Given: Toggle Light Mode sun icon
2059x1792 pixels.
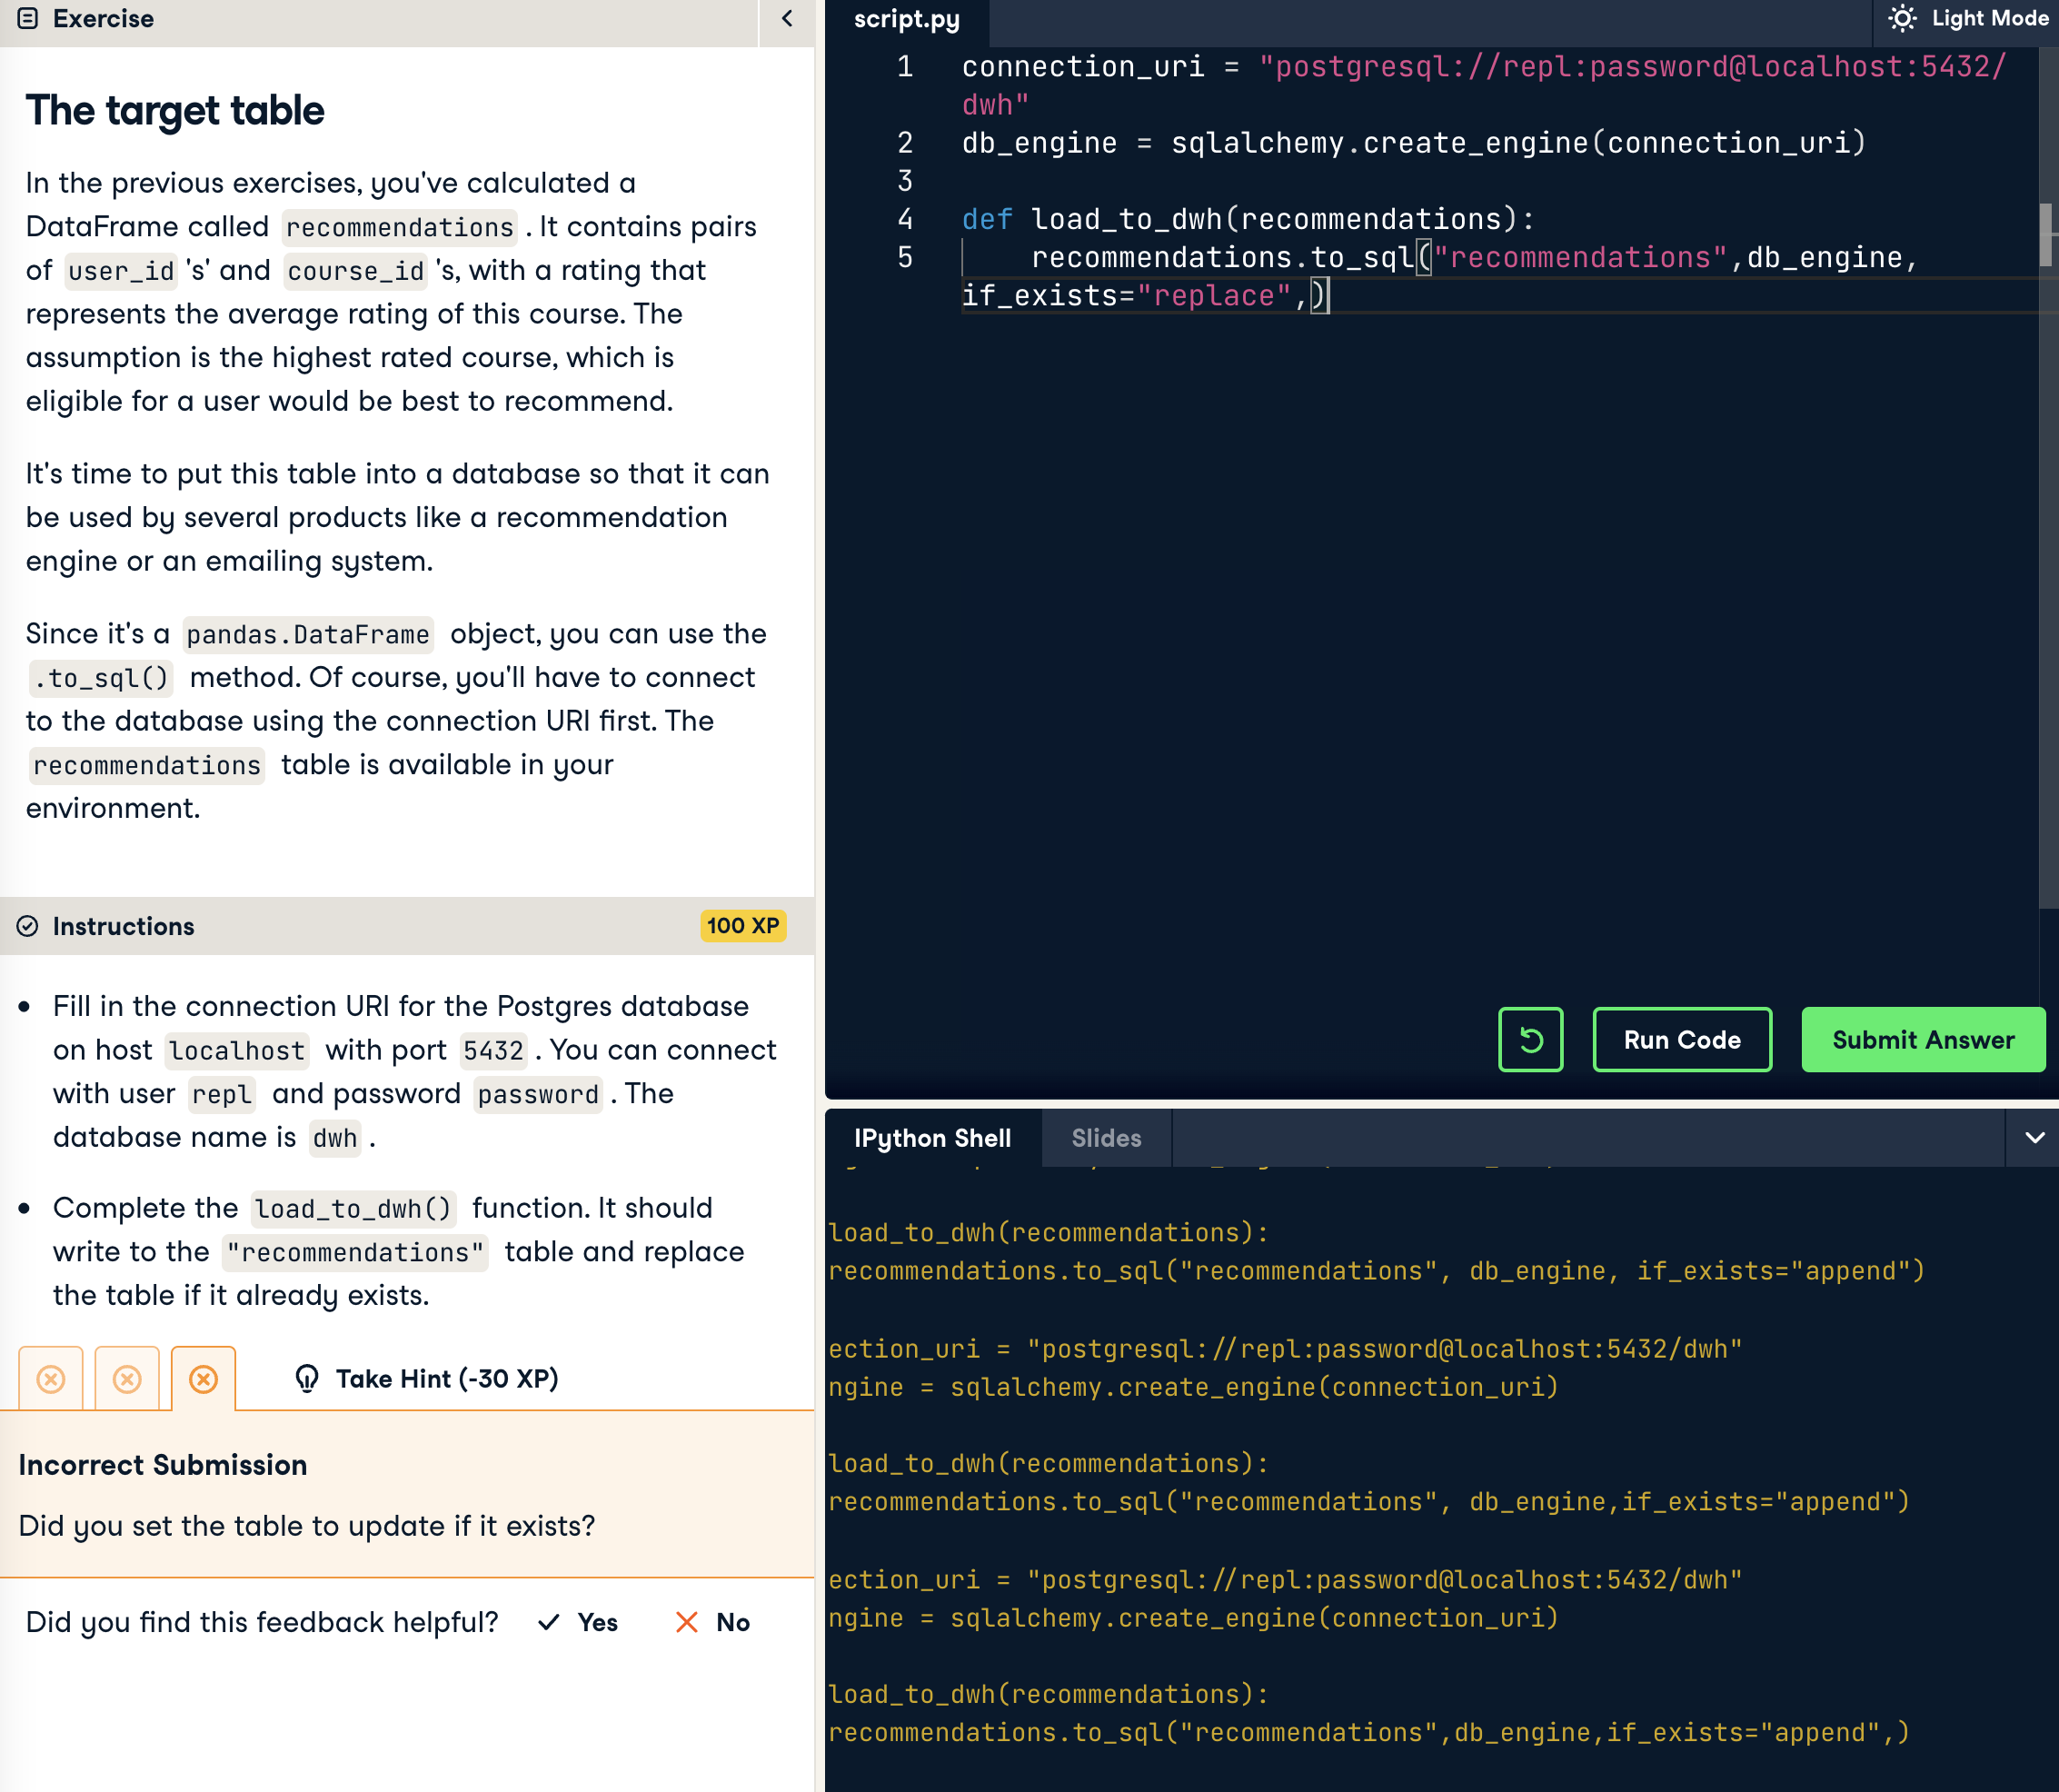Looking at the screenshot, I should (x=1901, y=19).
